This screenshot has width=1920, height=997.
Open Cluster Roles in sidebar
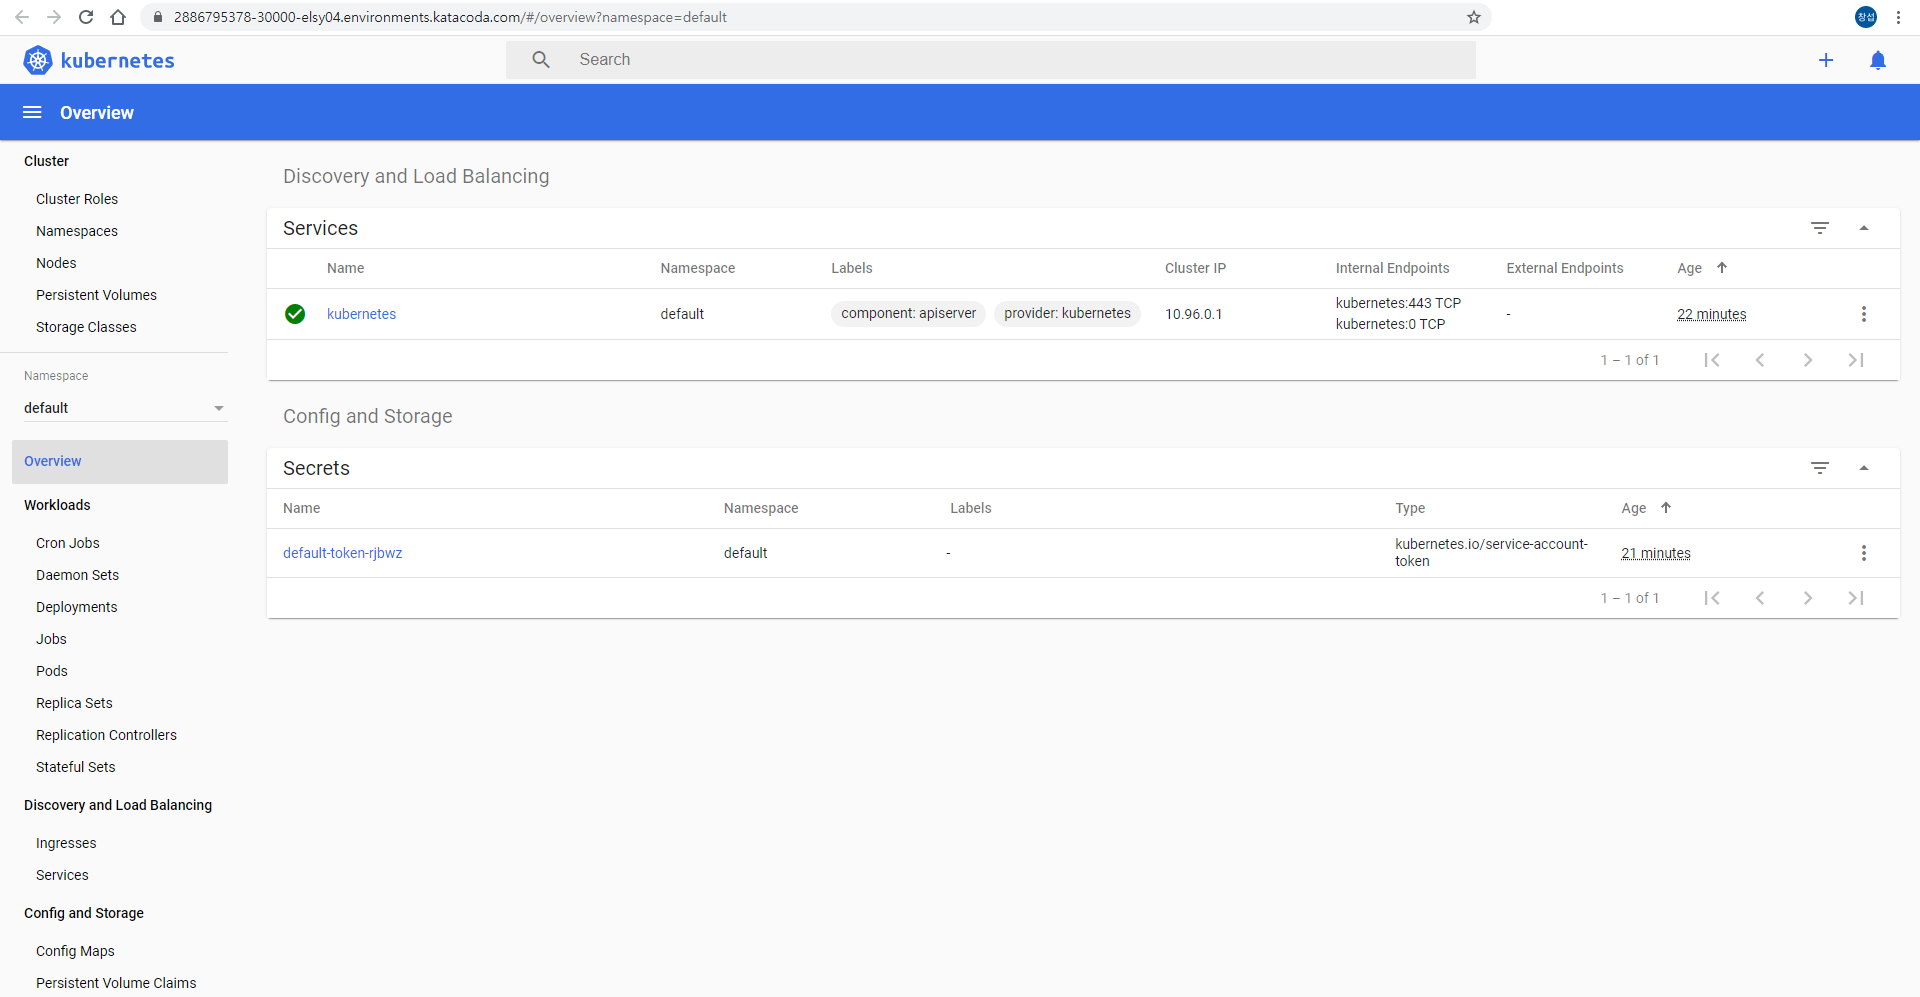tap(77, 199)
